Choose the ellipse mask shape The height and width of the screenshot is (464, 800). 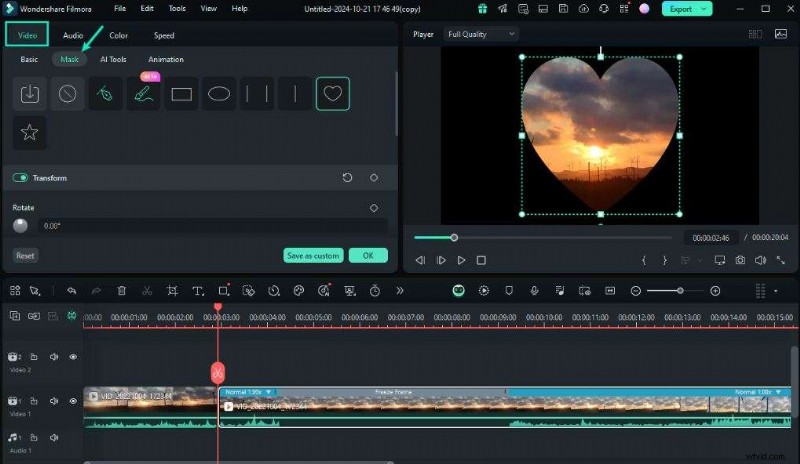click(x=219, y=94)
